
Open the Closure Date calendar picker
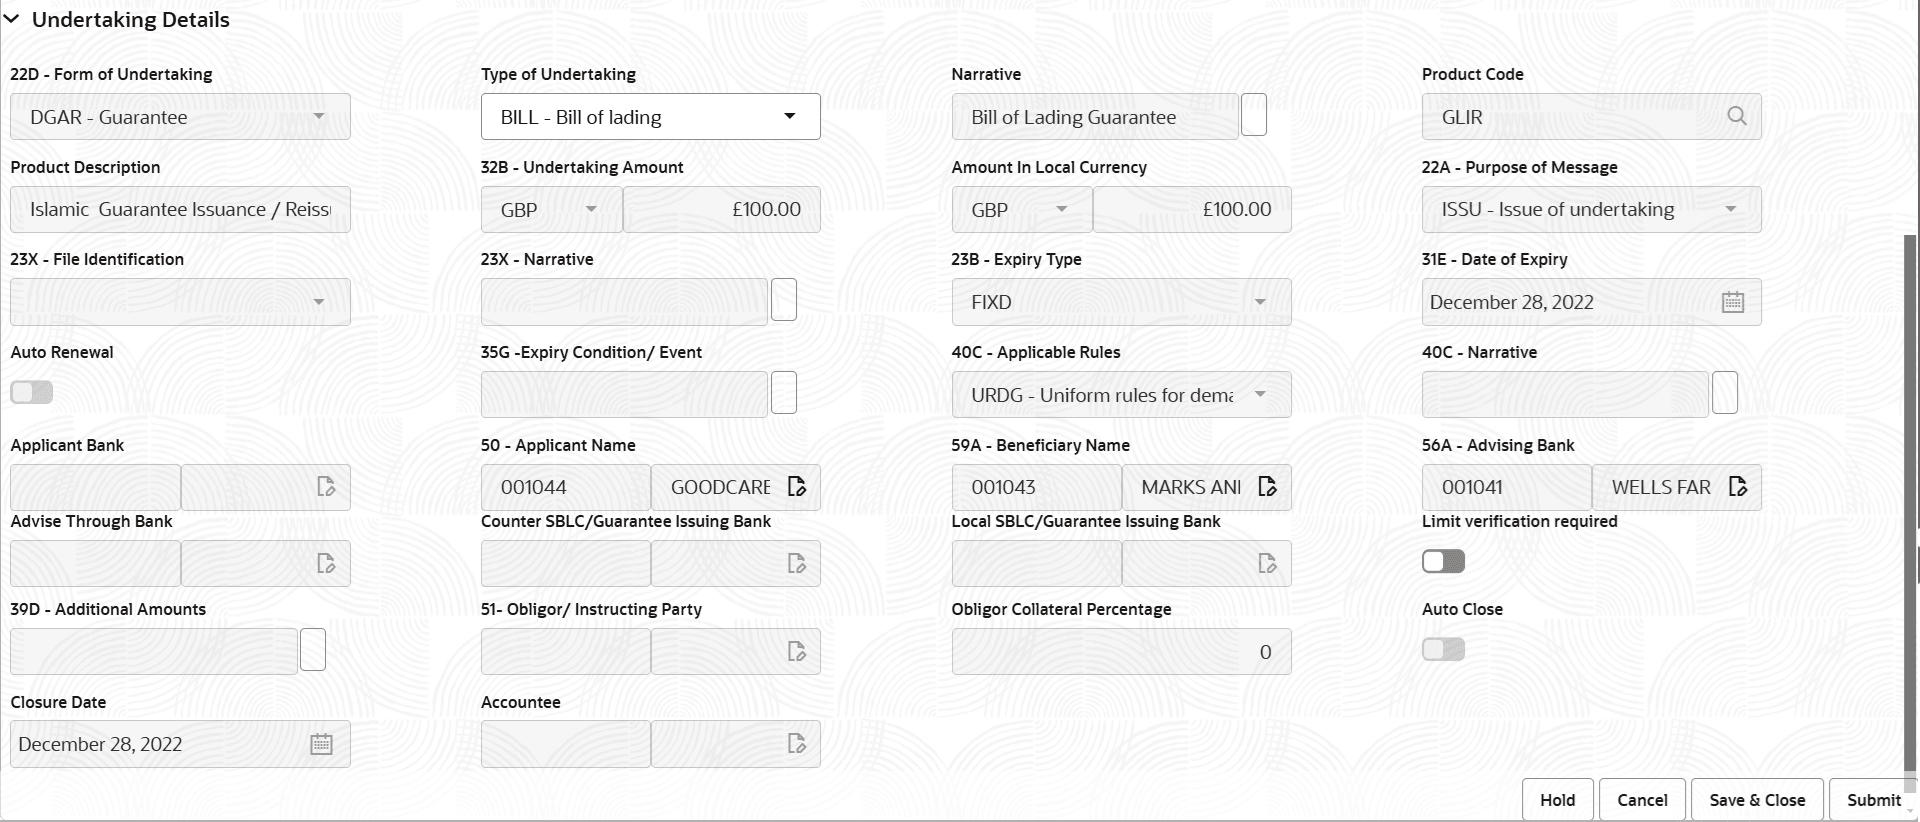pos(321,743)
